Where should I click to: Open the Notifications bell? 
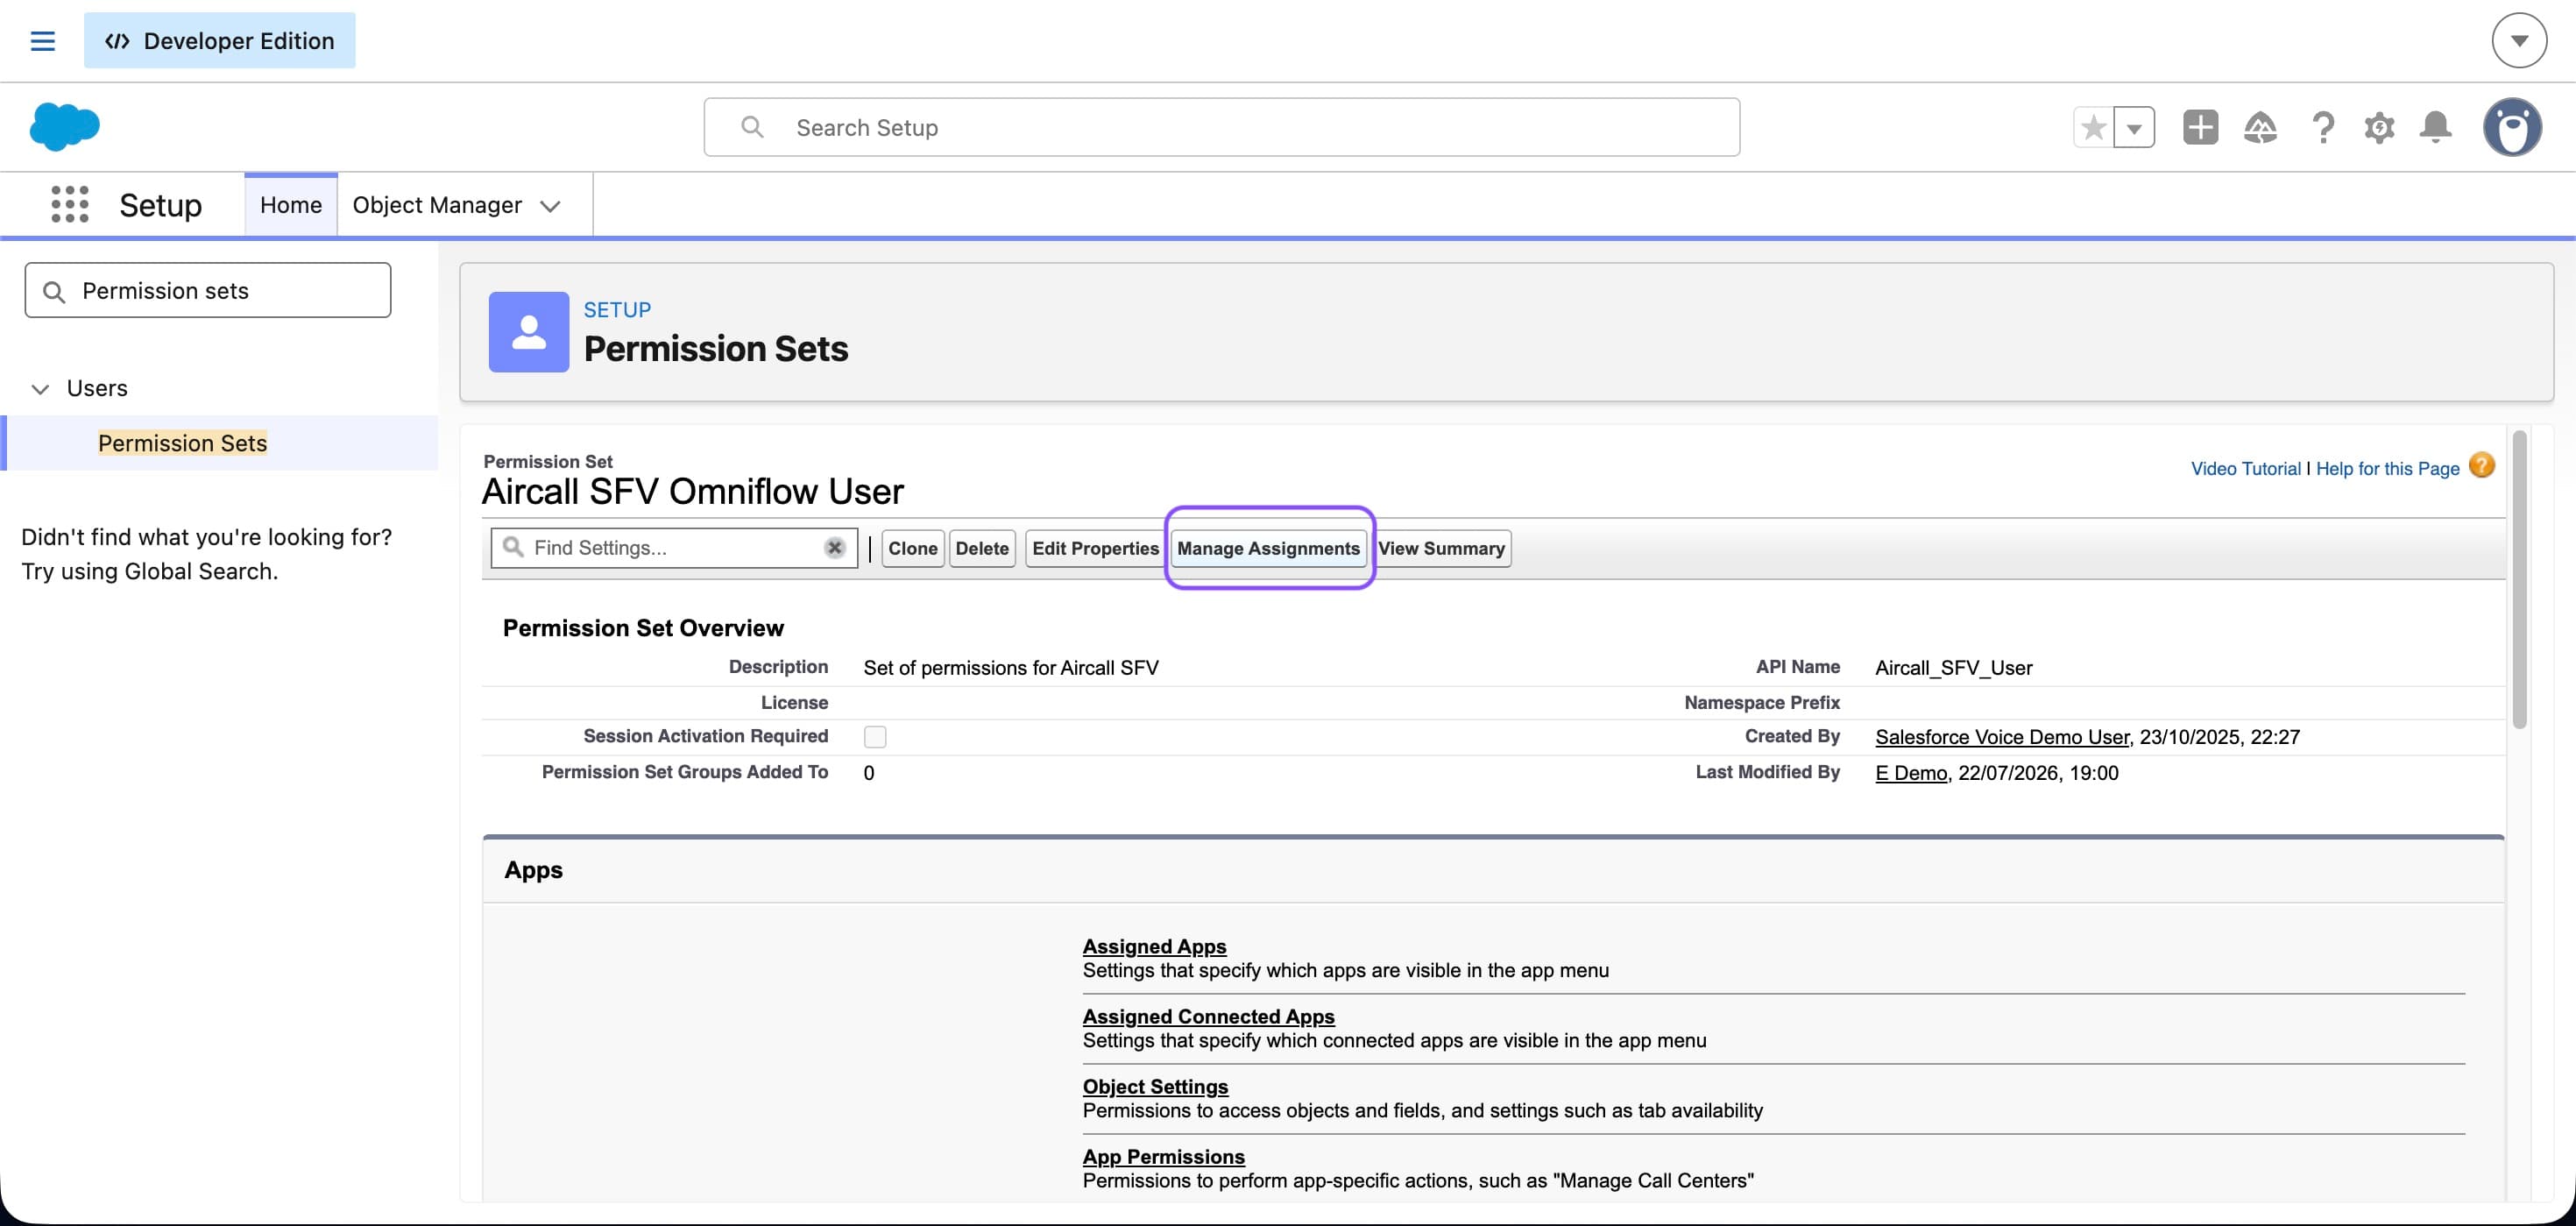[2435, 127]
